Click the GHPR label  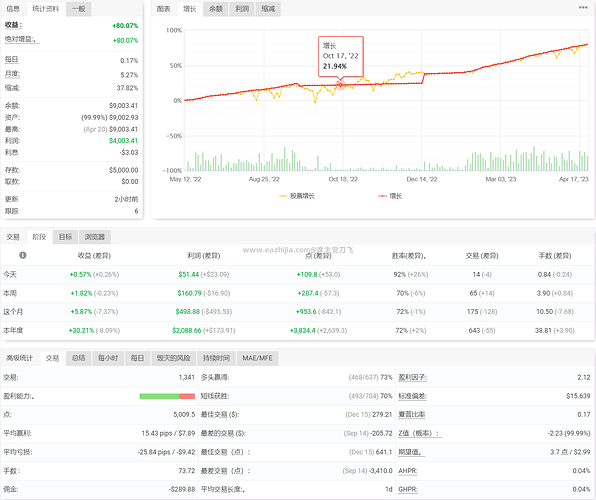click(x=408, y=489)
